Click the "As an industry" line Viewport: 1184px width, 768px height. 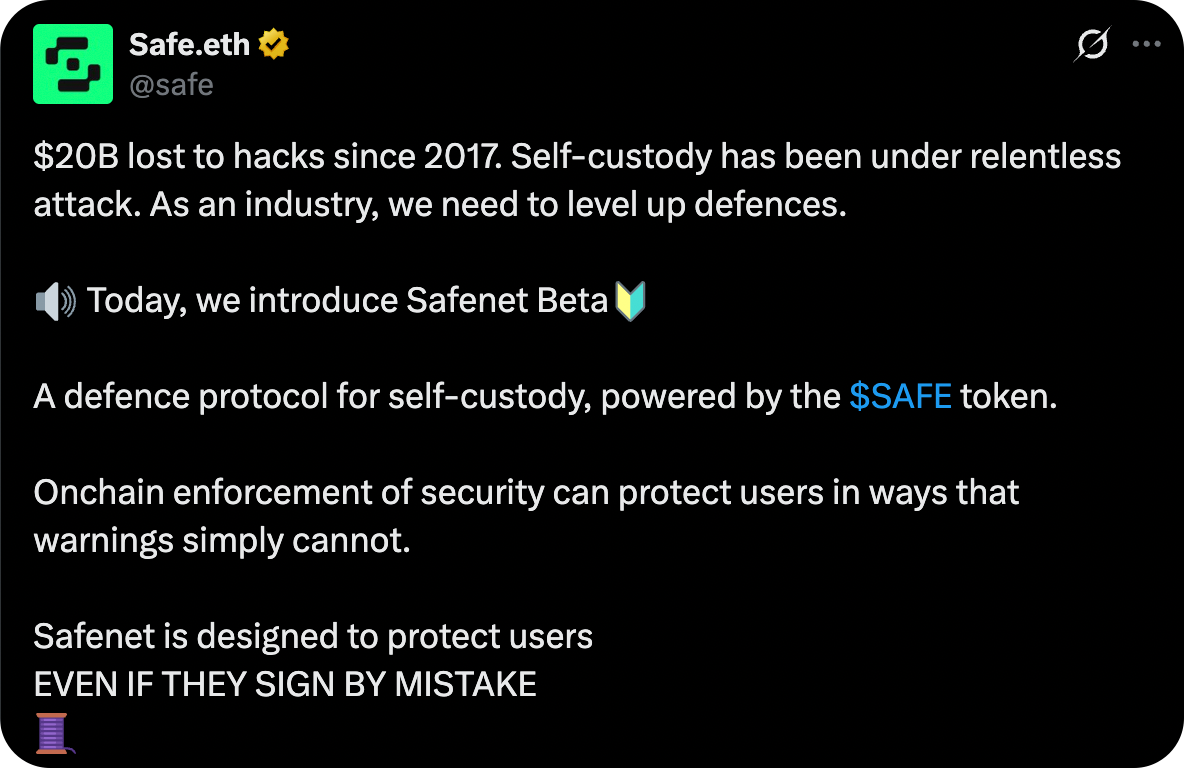click(440, 205)
